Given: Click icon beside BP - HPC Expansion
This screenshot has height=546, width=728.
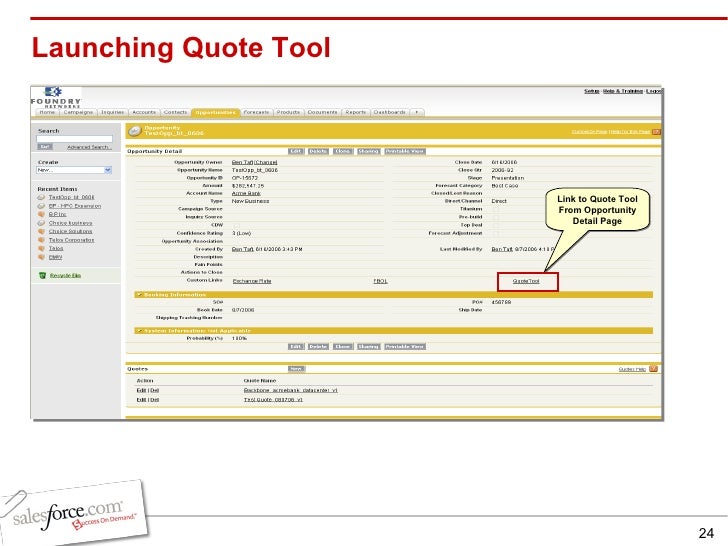Looking at the screenshot, I should pyautogui.click(x=41, y=206).
